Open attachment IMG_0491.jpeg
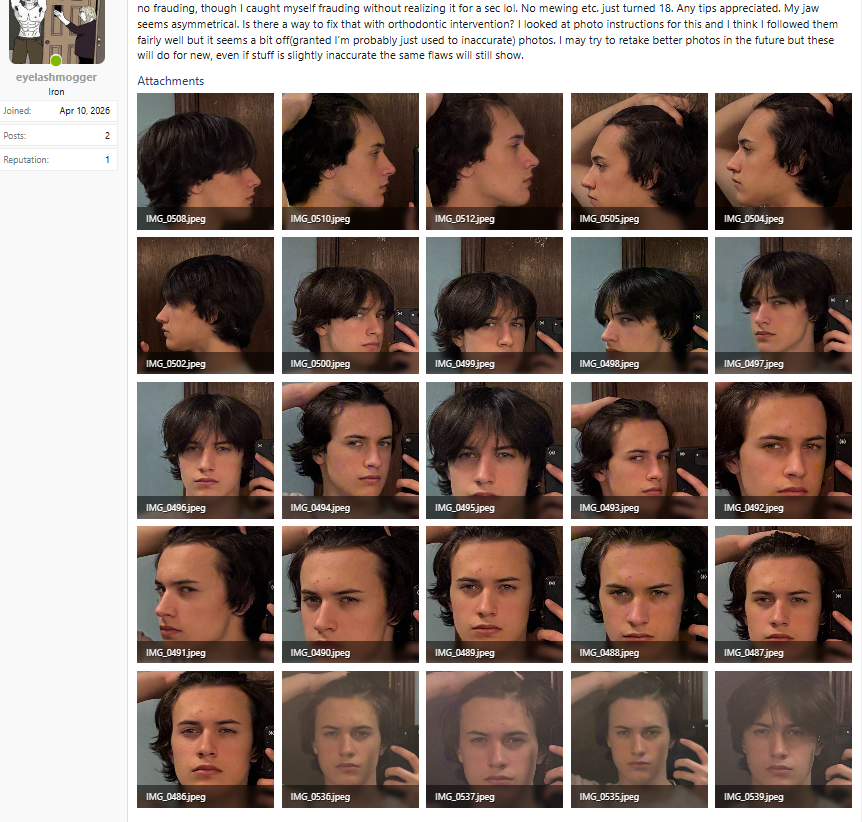This screenshot has width=862, height=822. [205, 594]
